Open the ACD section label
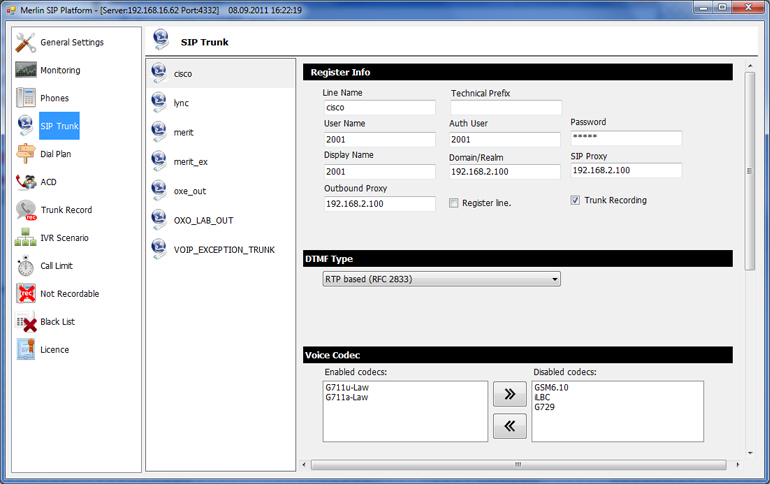Image resolution: width=770 pixels, height=484 pixels. 48,182
